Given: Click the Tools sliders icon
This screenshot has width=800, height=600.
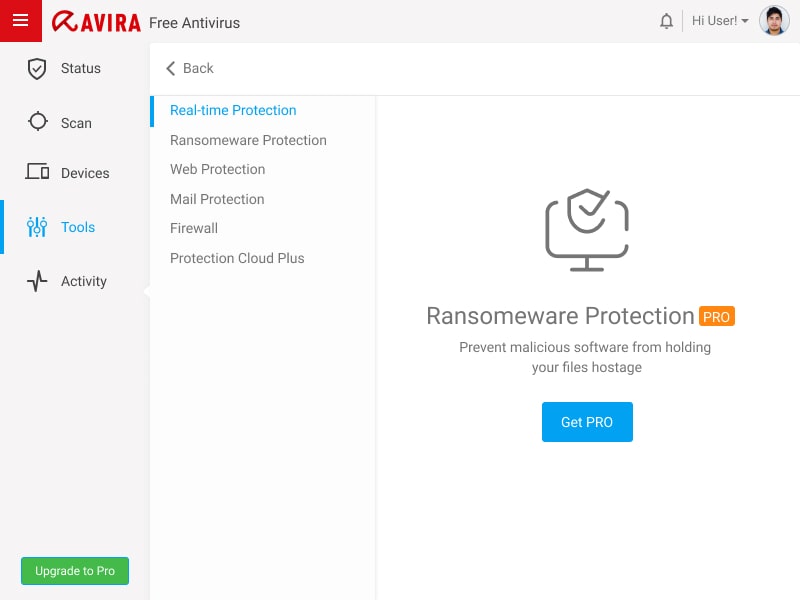Looking at the screenshot, I should pyautogui.click(x=37, y=227).
